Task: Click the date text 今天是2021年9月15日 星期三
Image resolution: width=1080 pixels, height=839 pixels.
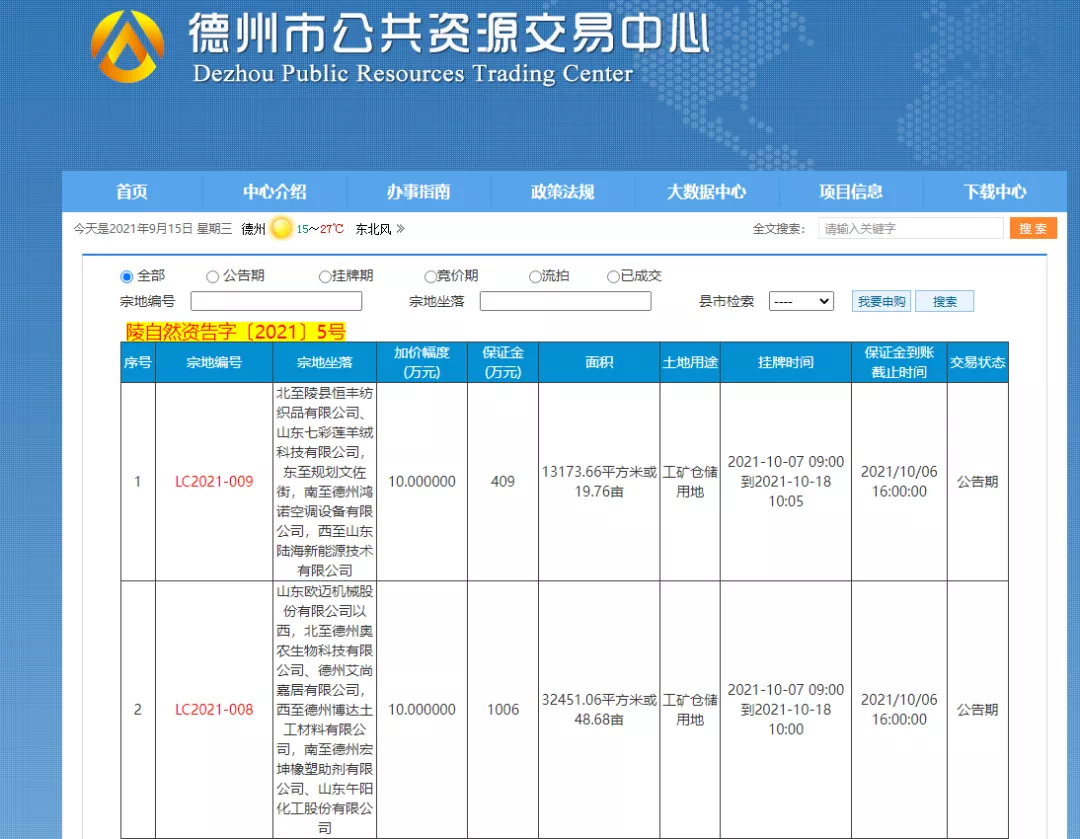Action: [x=153, y=229]
